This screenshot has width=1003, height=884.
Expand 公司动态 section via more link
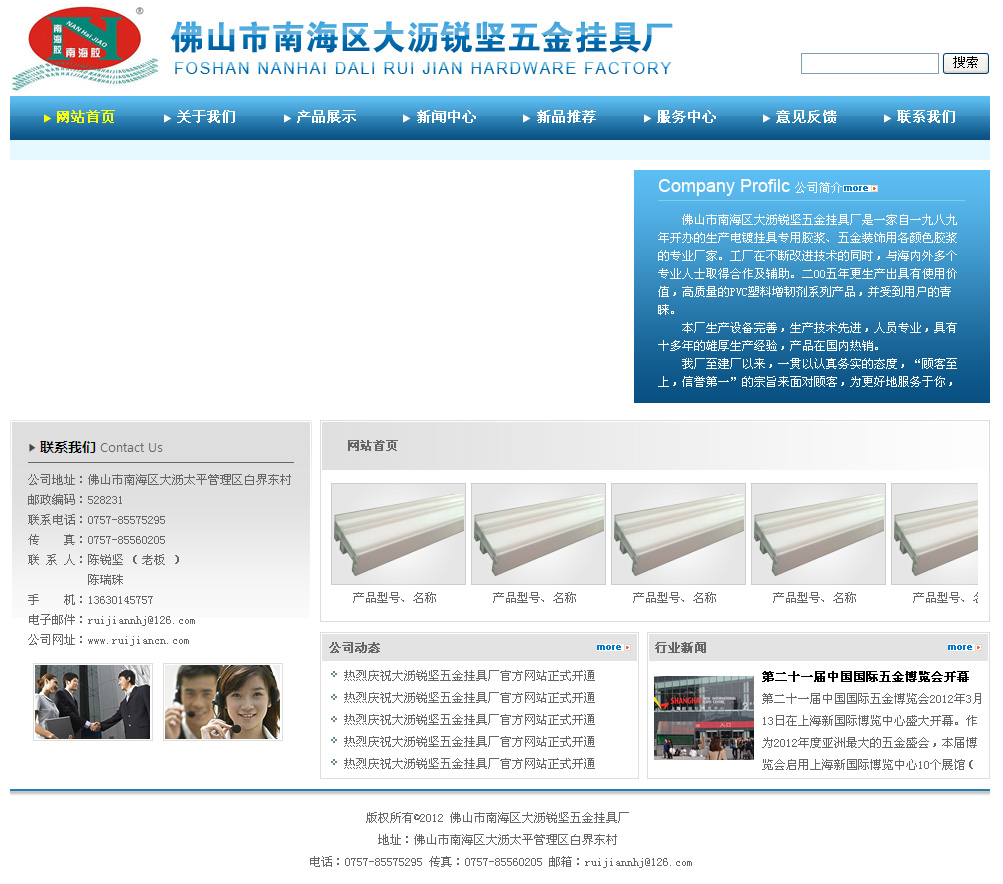tap(612, 647)
